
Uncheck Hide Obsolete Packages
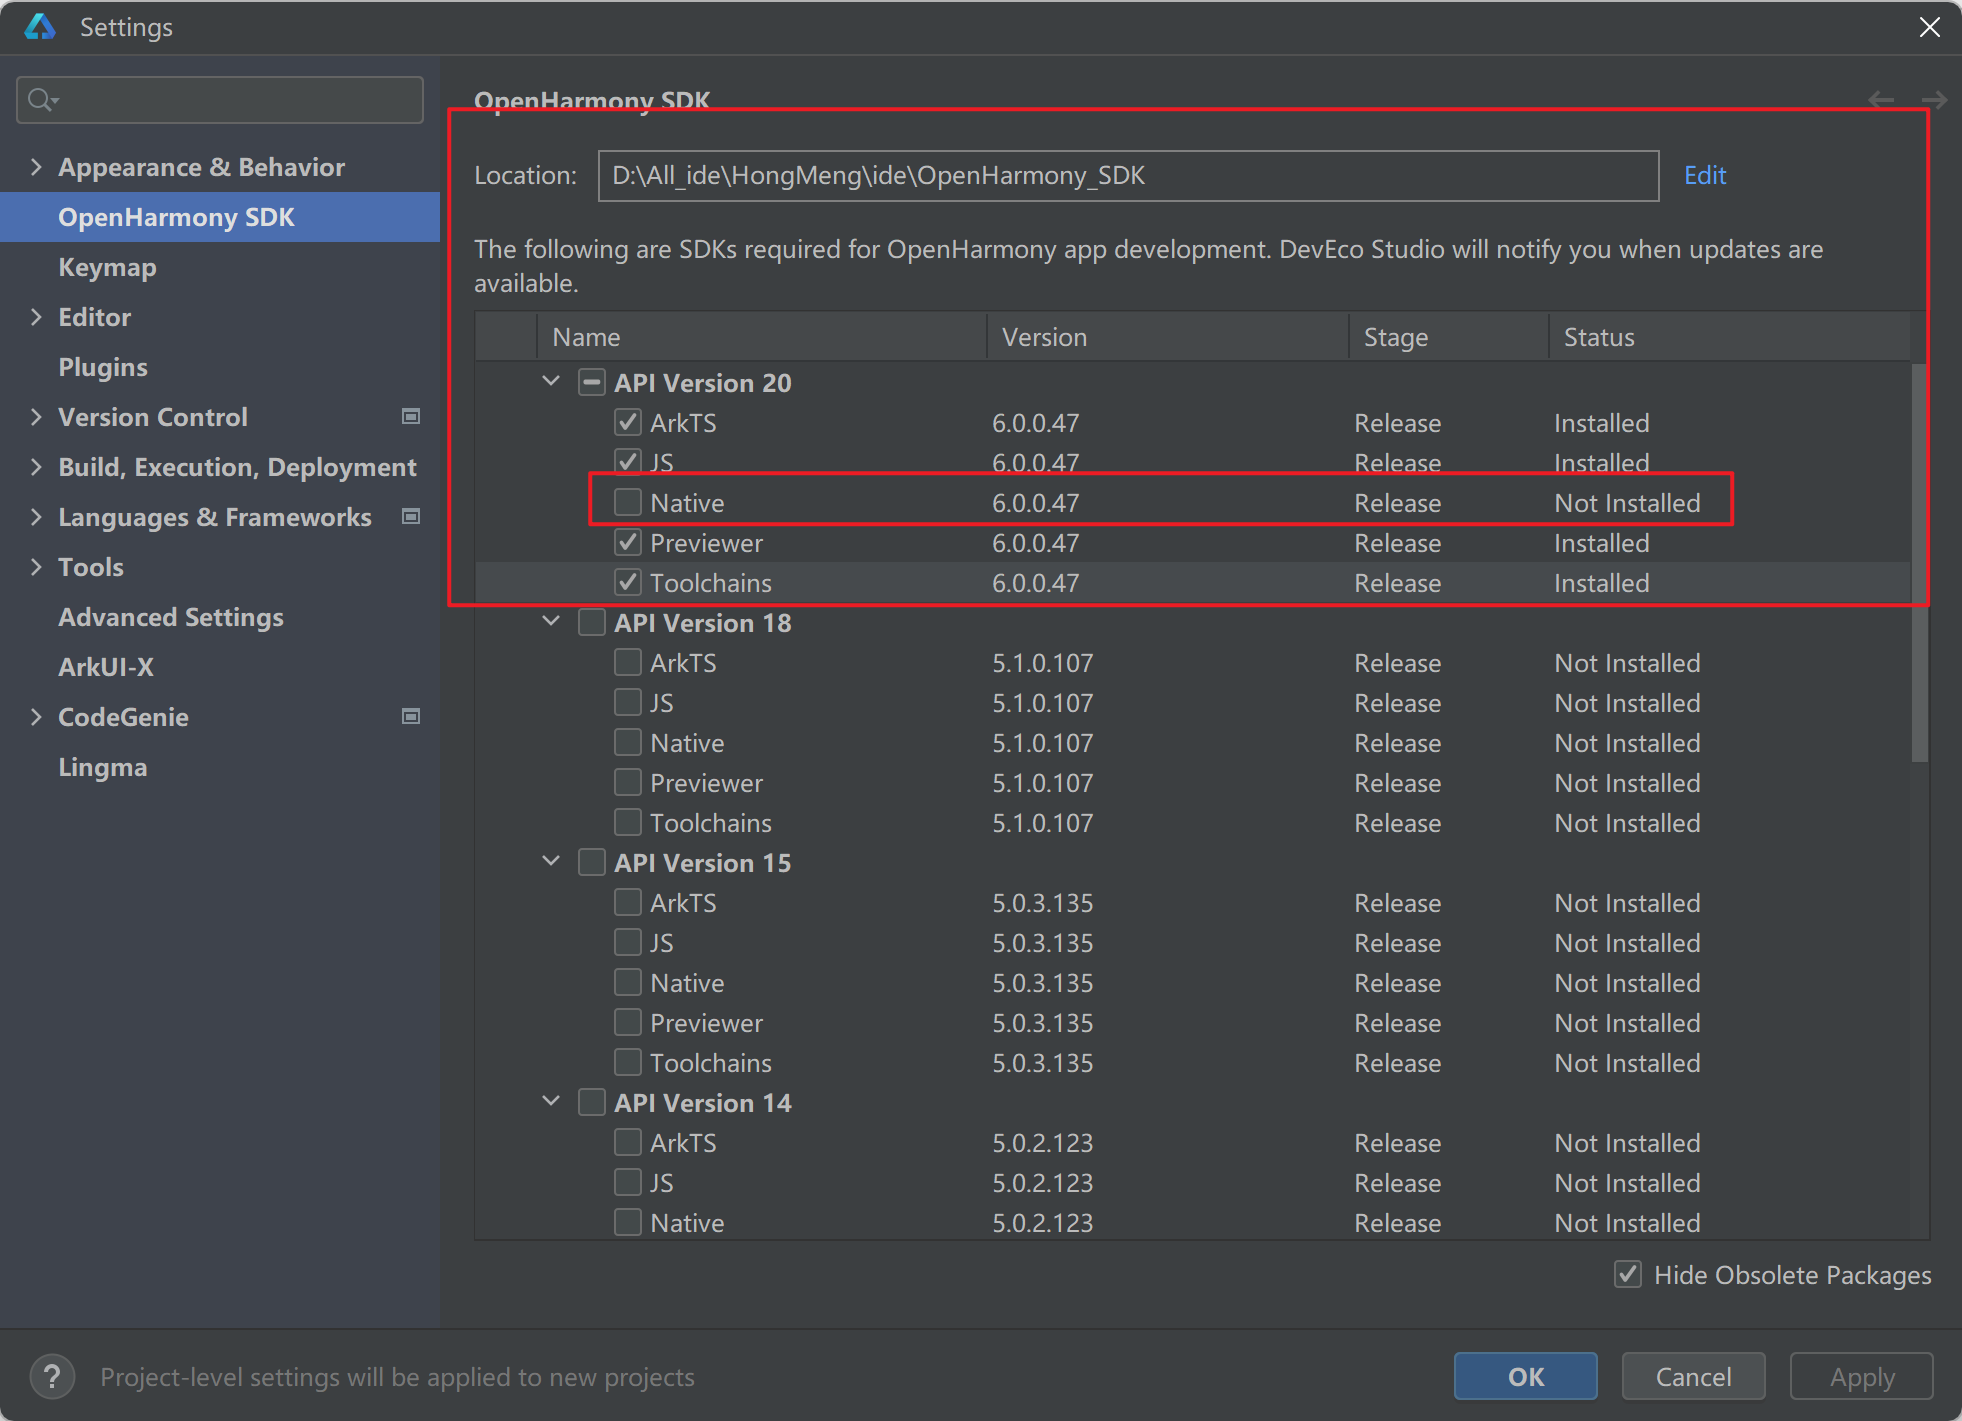coord(1628,1275)
